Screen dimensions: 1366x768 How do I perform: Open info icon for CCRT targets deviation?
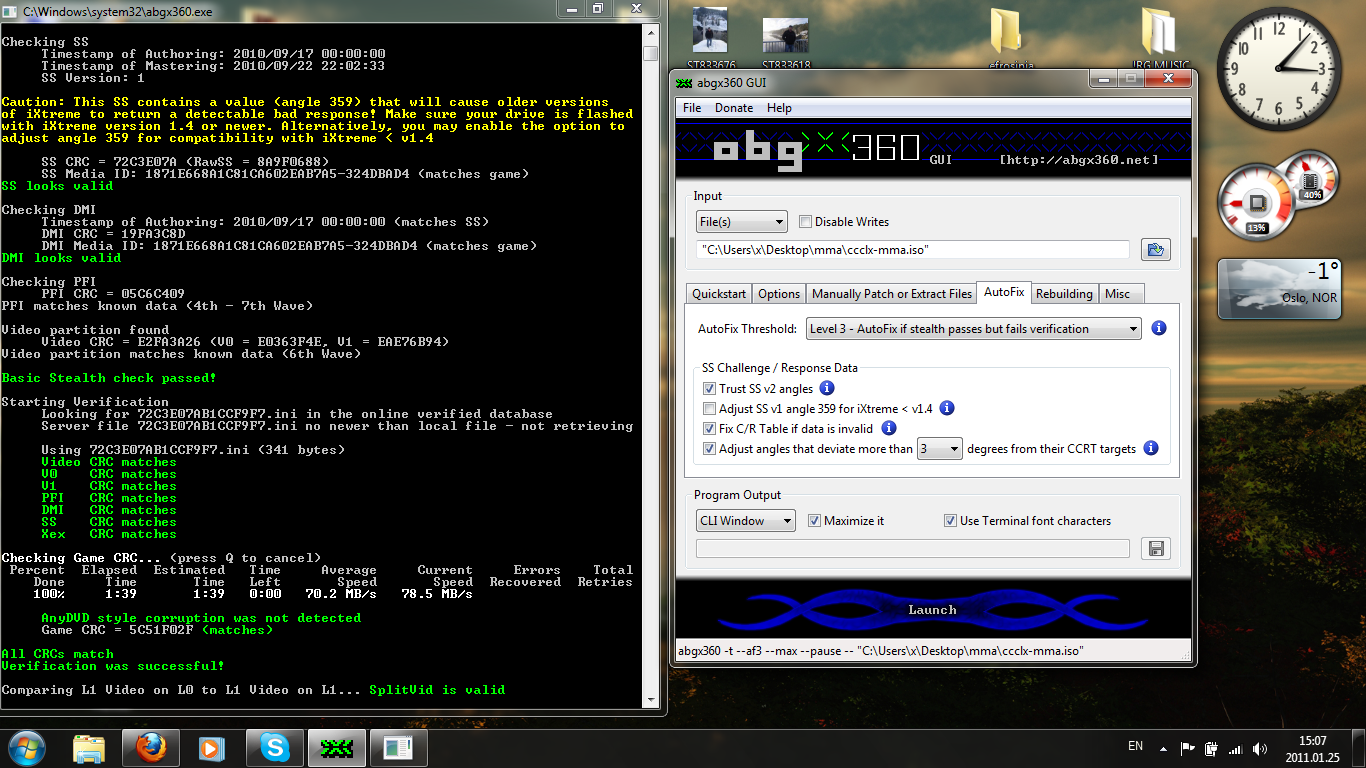point(1151,448)
